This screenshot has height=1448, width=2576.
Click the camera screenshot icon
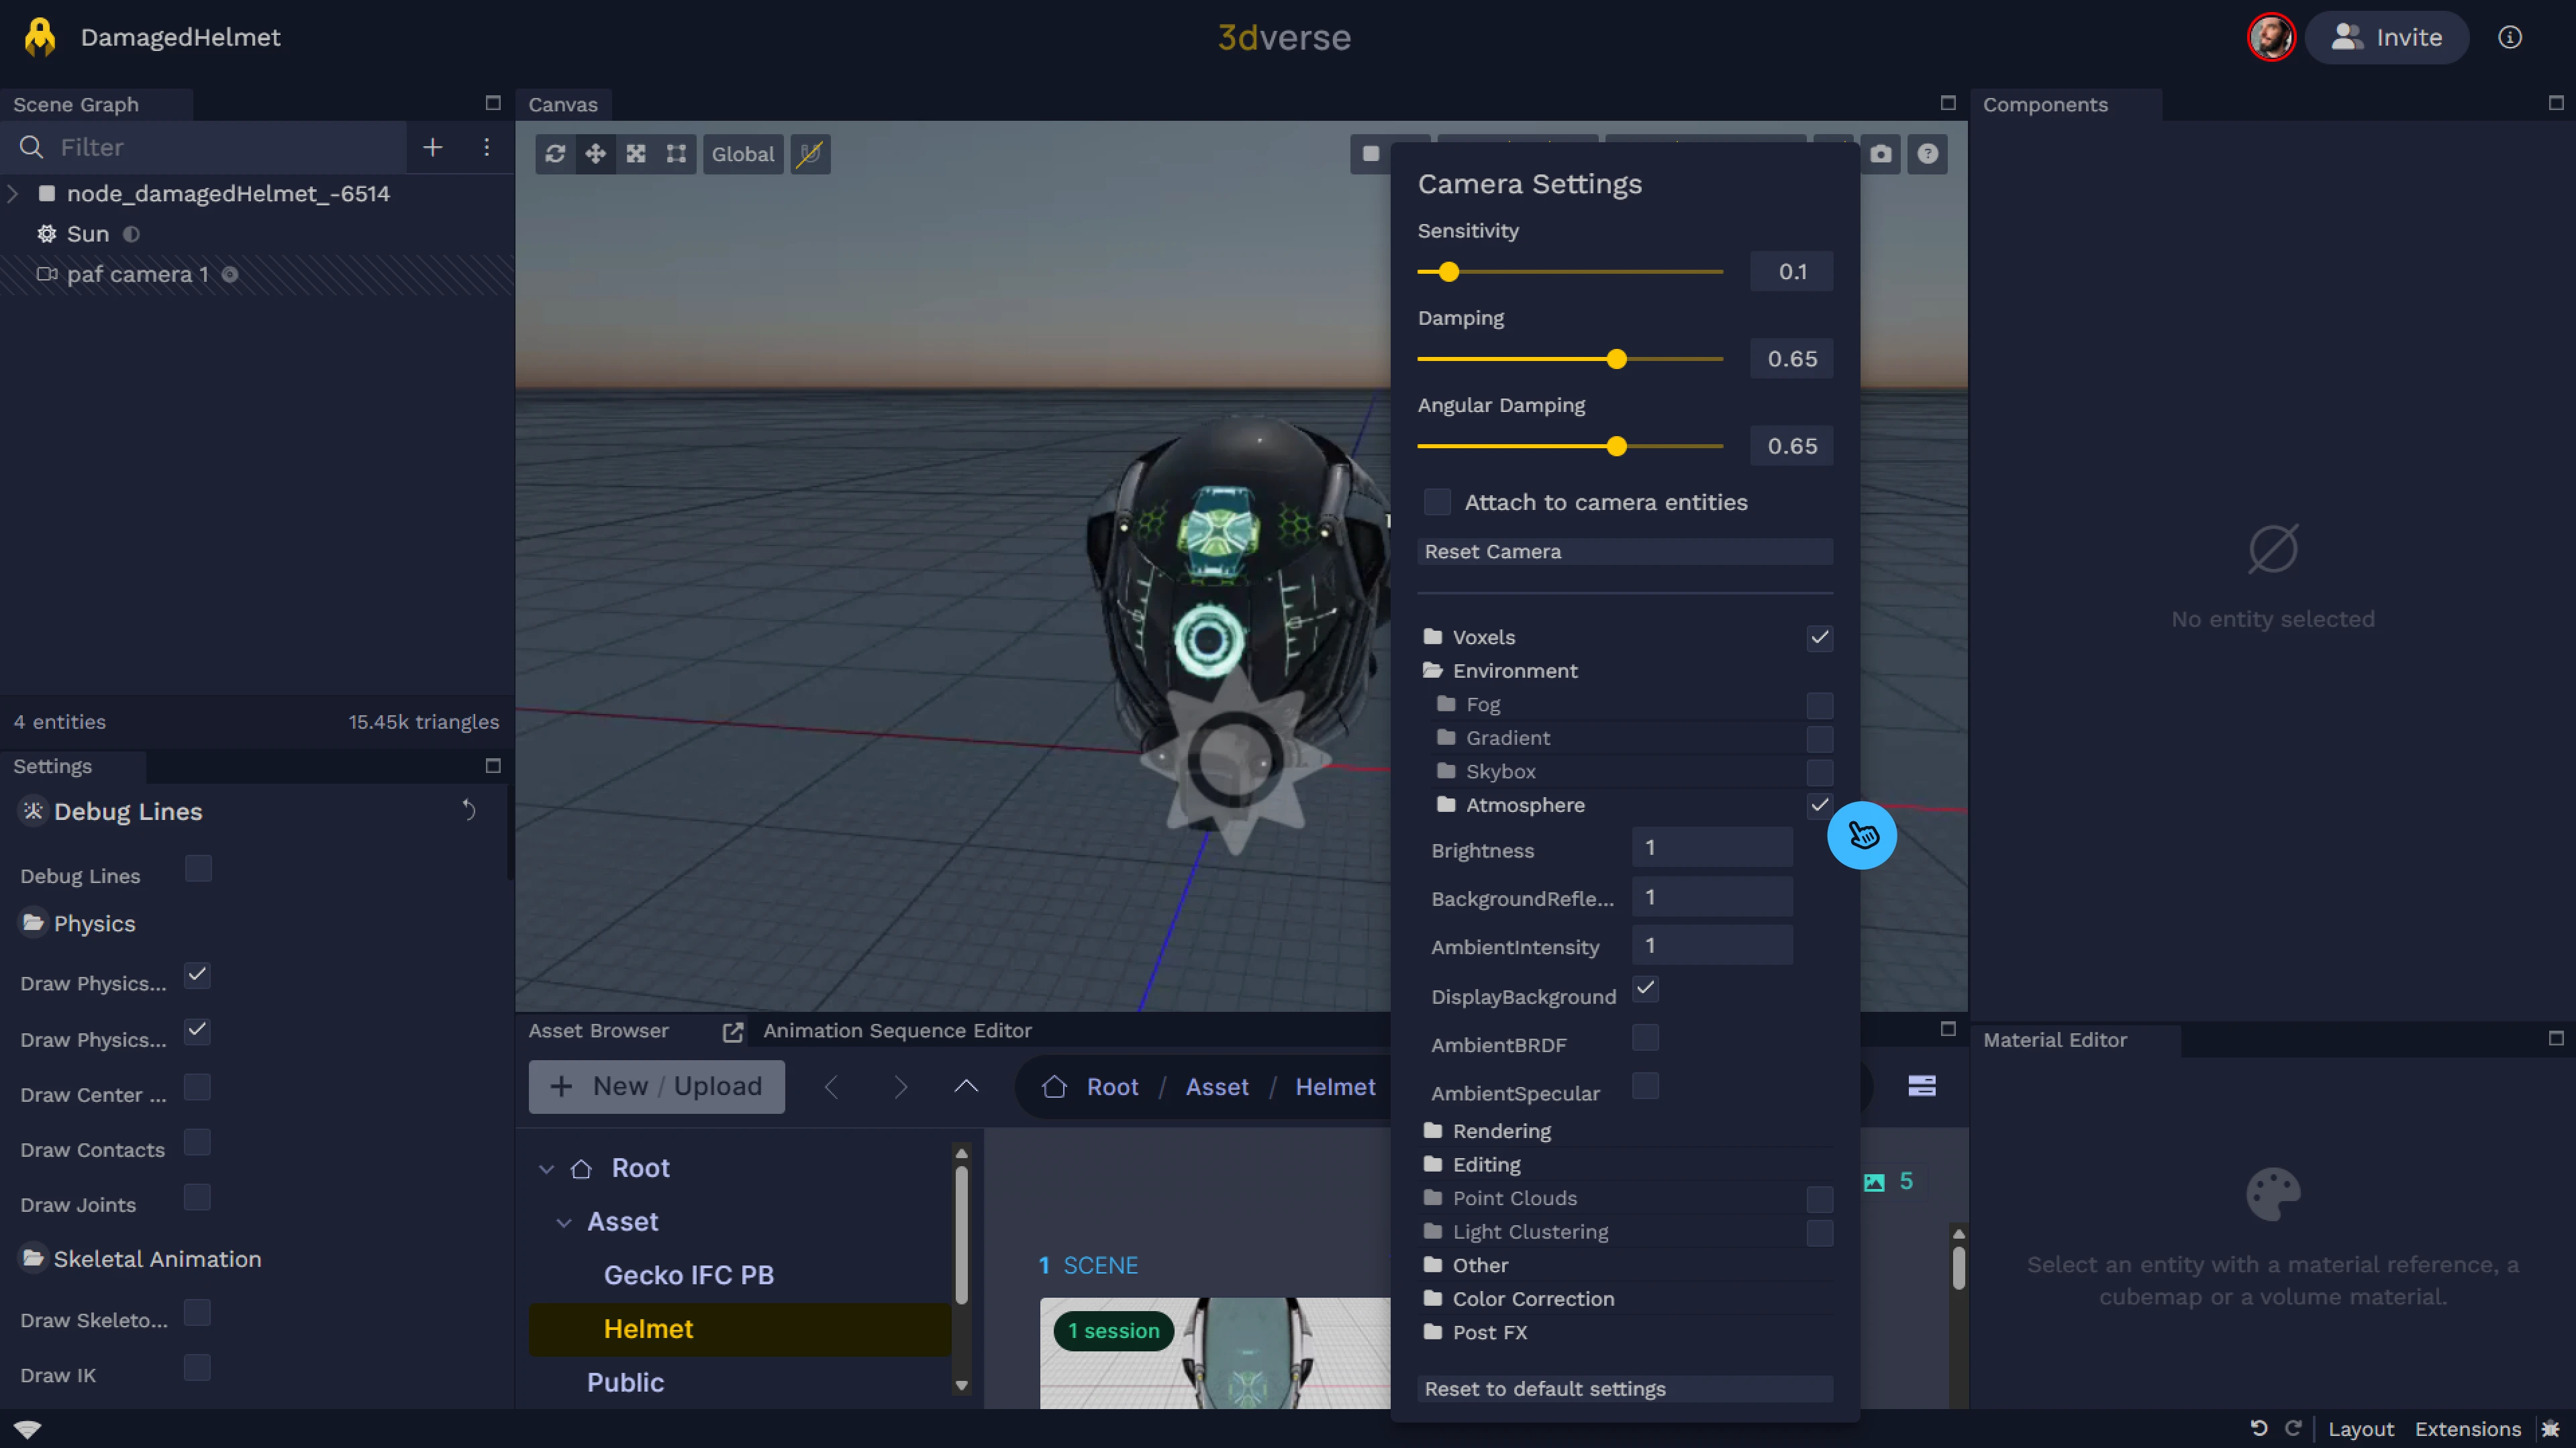click(1881, 154)
